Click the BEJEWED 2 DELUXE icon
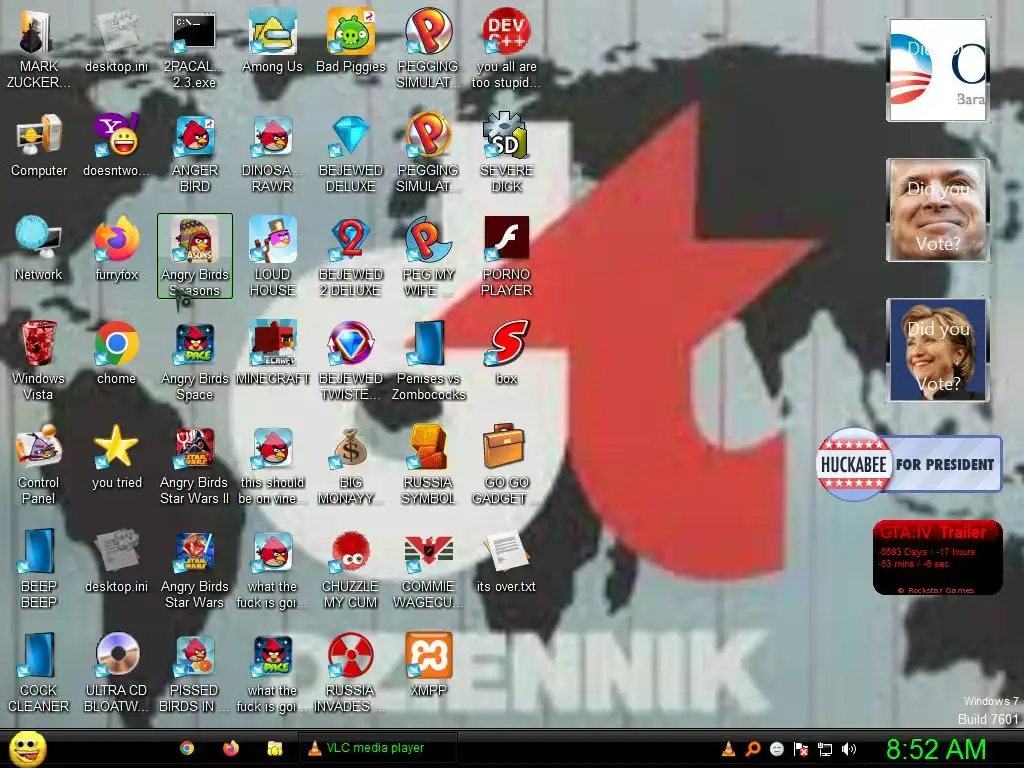The width and height of the screenshot is (1024, 768). 351,257
